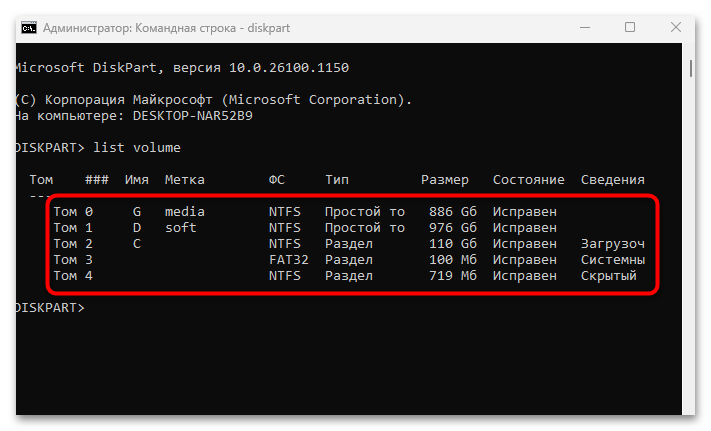Viewport: 711px width, 431px height.
Task: Click the '886 Gб' size value
Action: 453,212
